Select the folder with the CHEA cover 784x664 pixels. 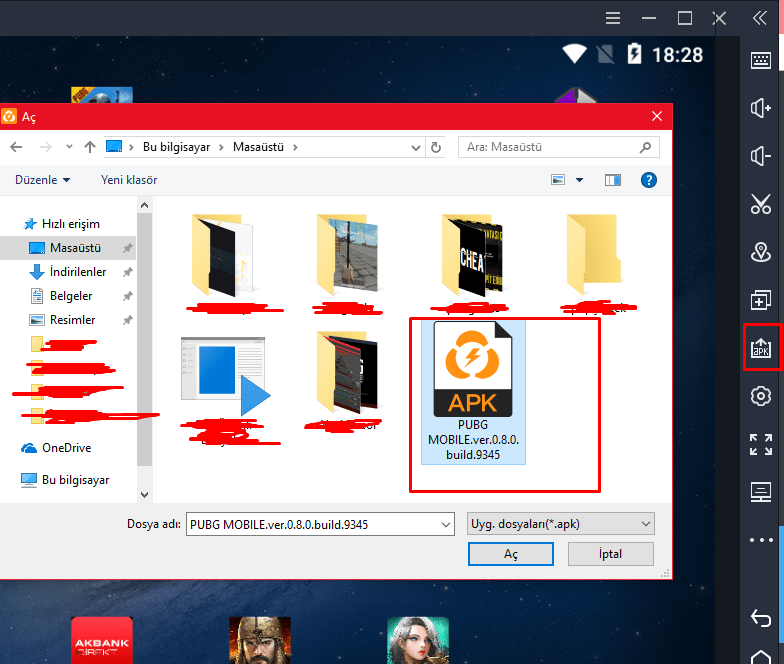pos(472,255)
